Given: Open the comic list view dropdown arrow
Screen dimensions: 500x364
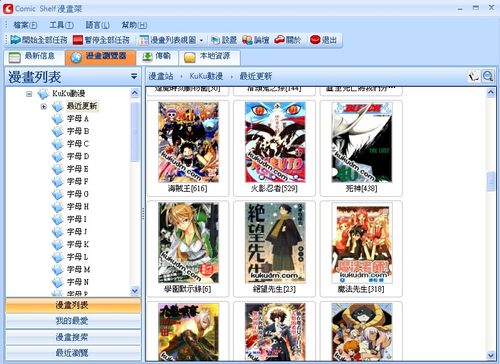Looking at the screenshot, I should click(201, 40).
